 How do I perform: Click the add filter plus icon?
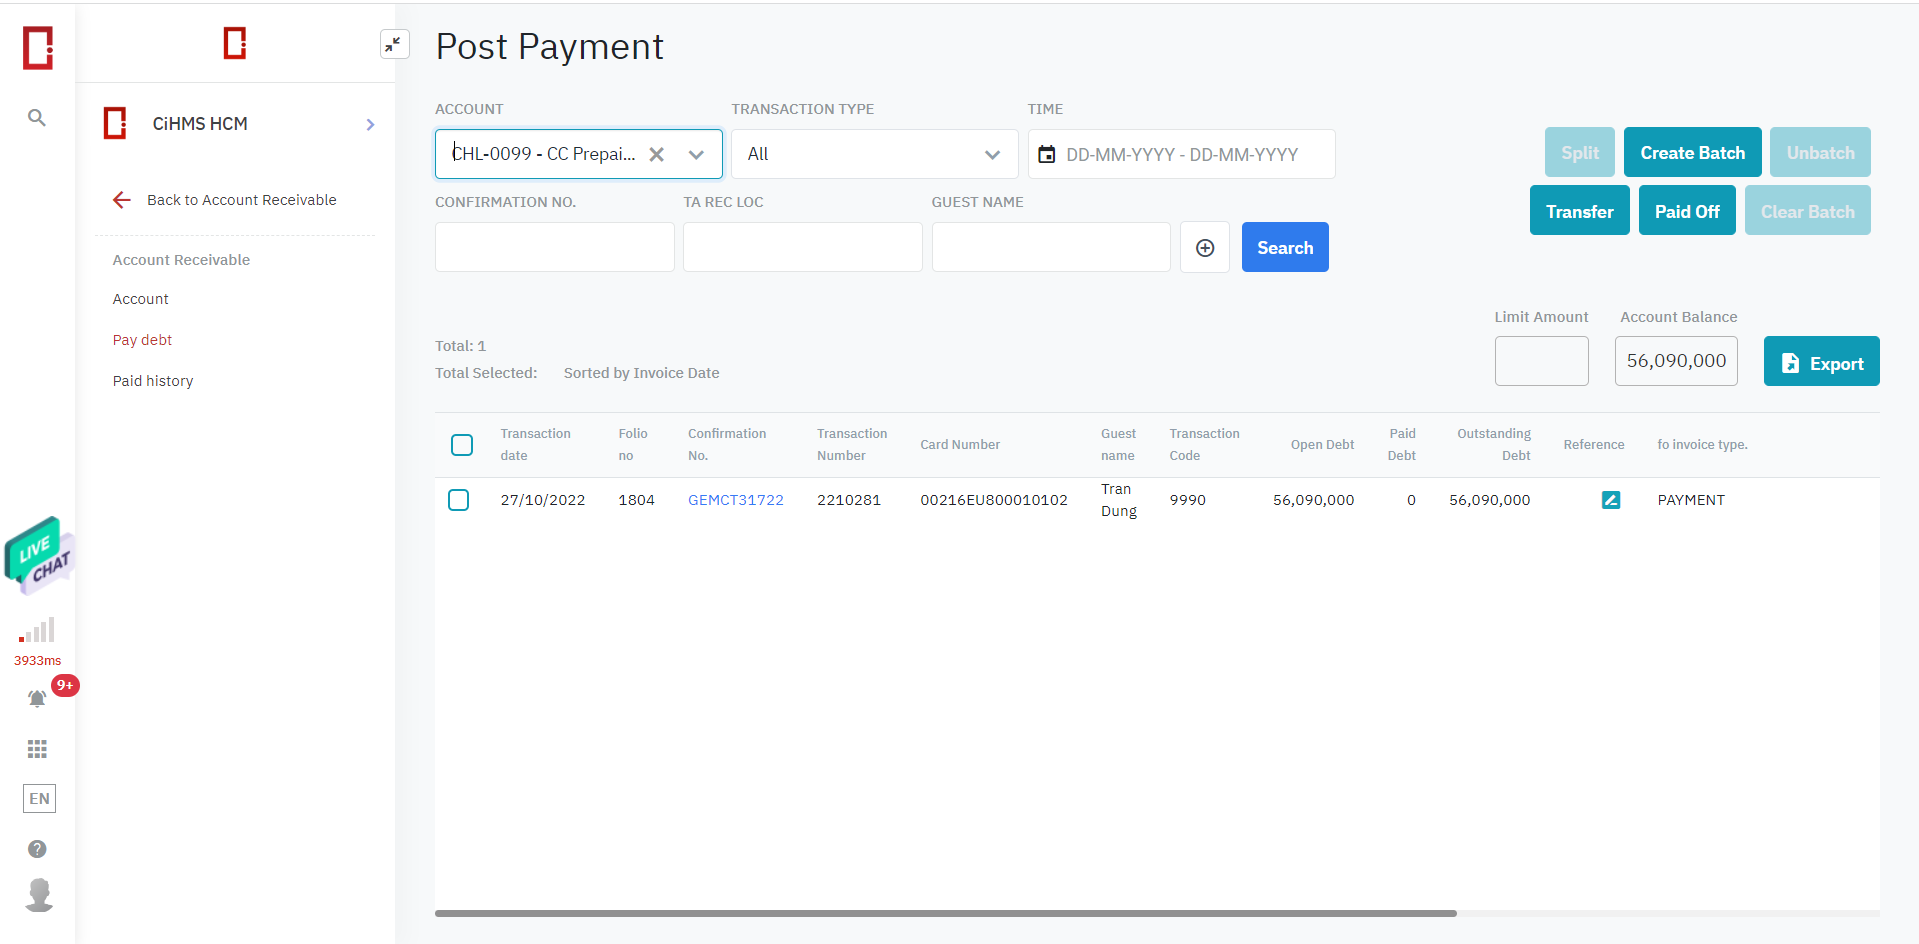pos(1204,248)
